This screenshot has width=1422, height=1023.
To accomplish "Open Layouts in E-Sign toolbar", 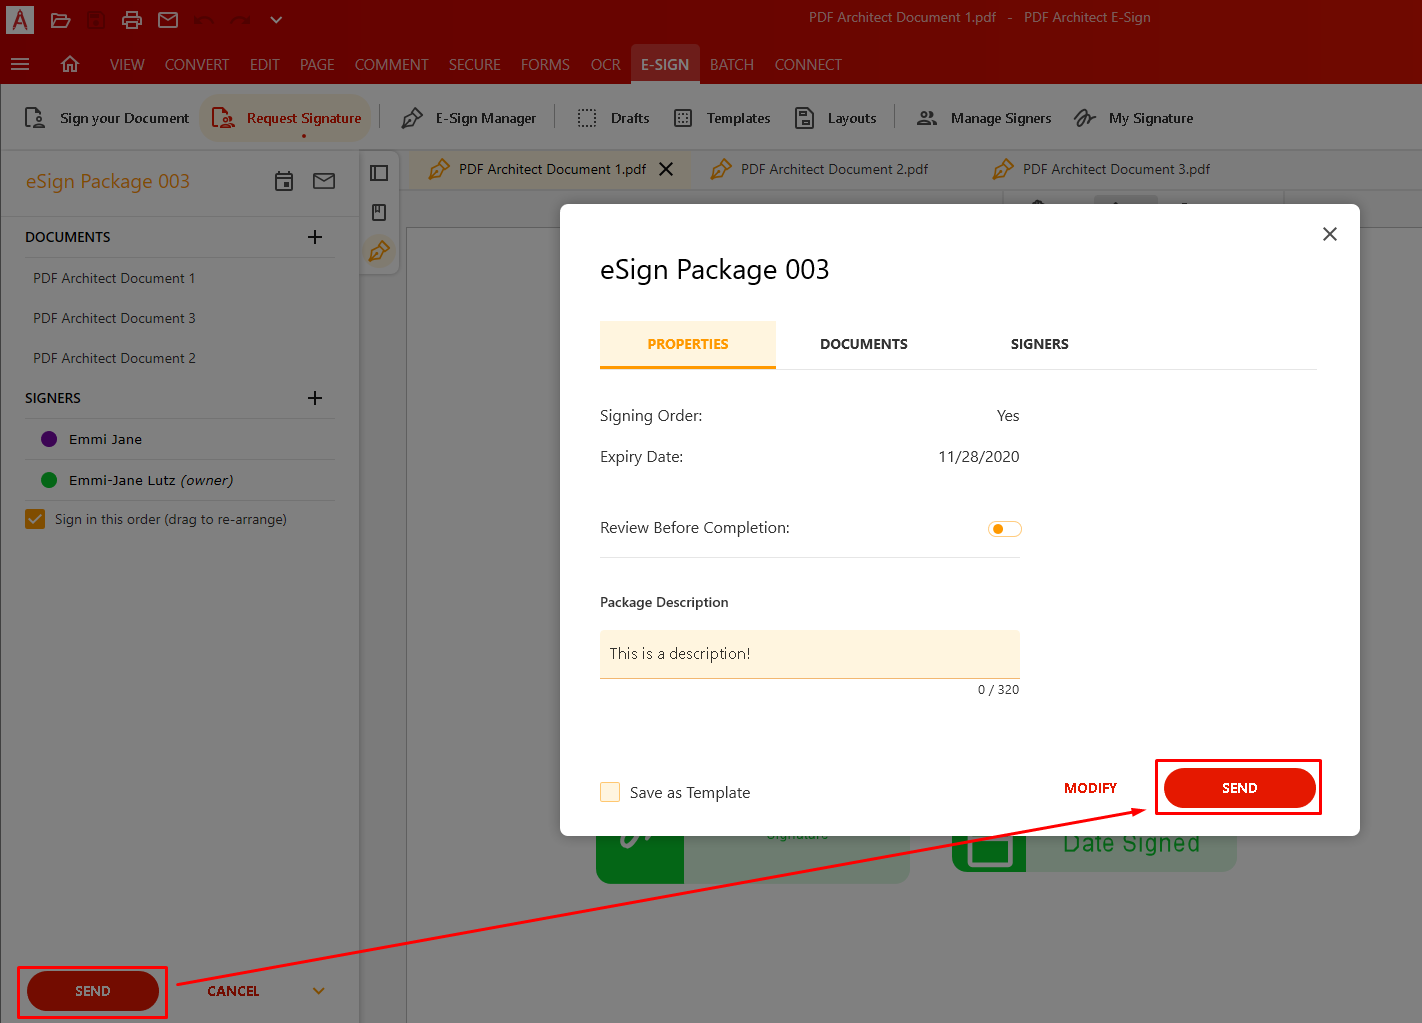I will coord(835,118).
